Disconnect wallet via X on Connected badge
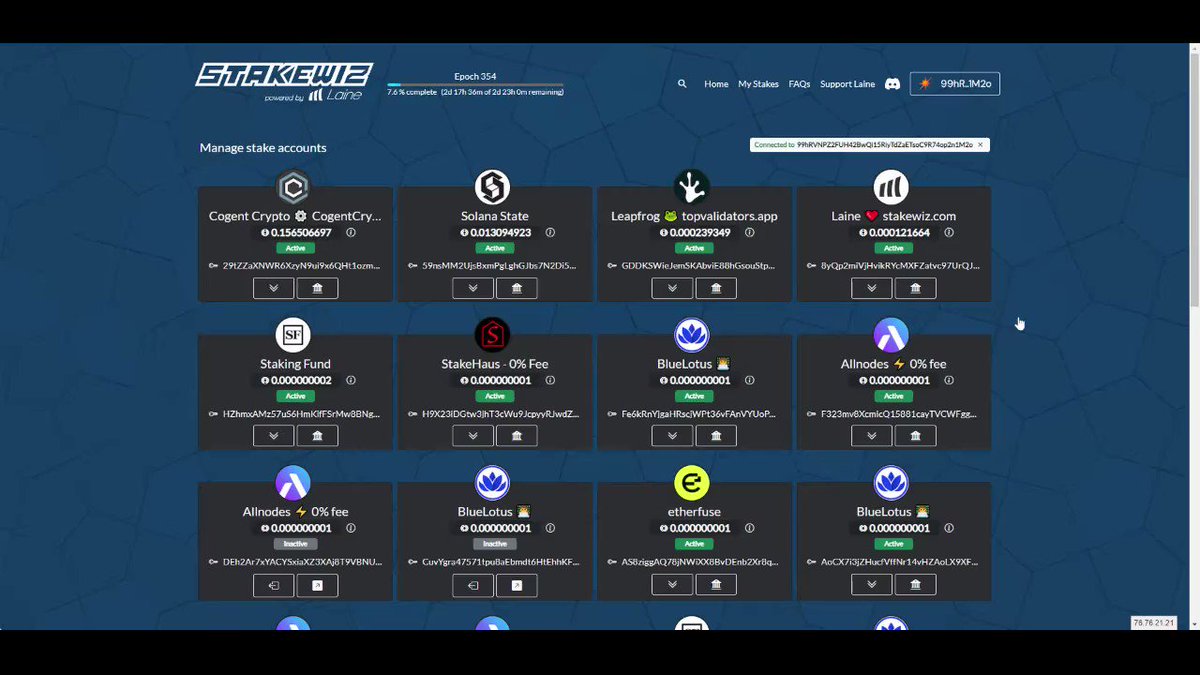Image resolution: width=1200 pixels, height=675 pixels. pos(981,145)
